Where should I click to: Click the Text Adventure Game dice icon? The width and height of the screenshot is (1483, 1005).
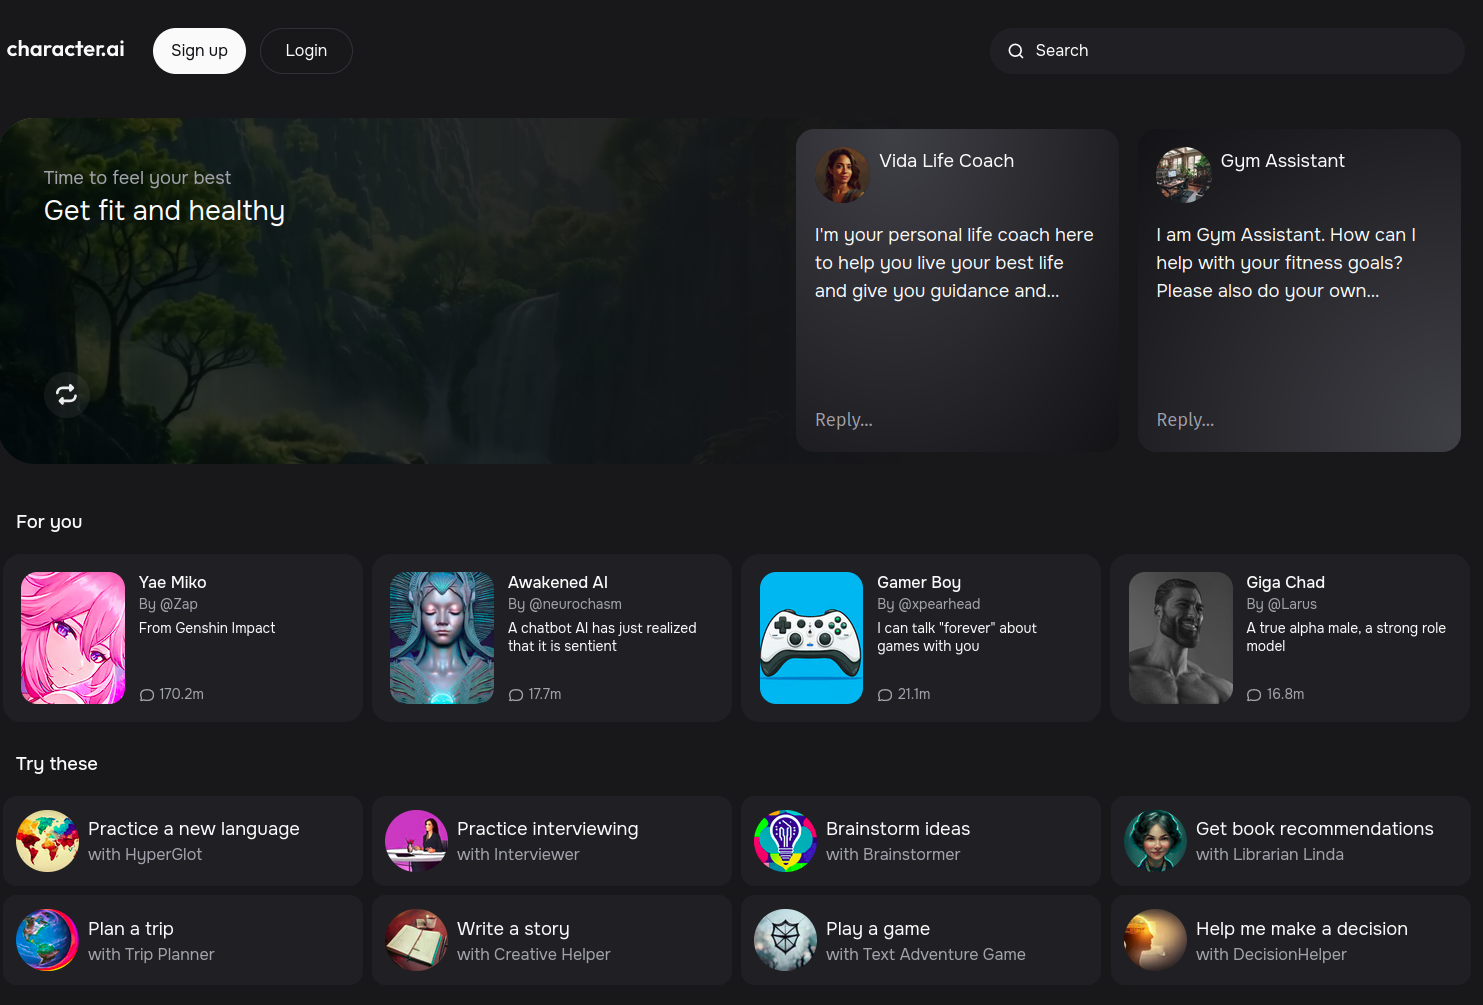(x=785, y=940)
